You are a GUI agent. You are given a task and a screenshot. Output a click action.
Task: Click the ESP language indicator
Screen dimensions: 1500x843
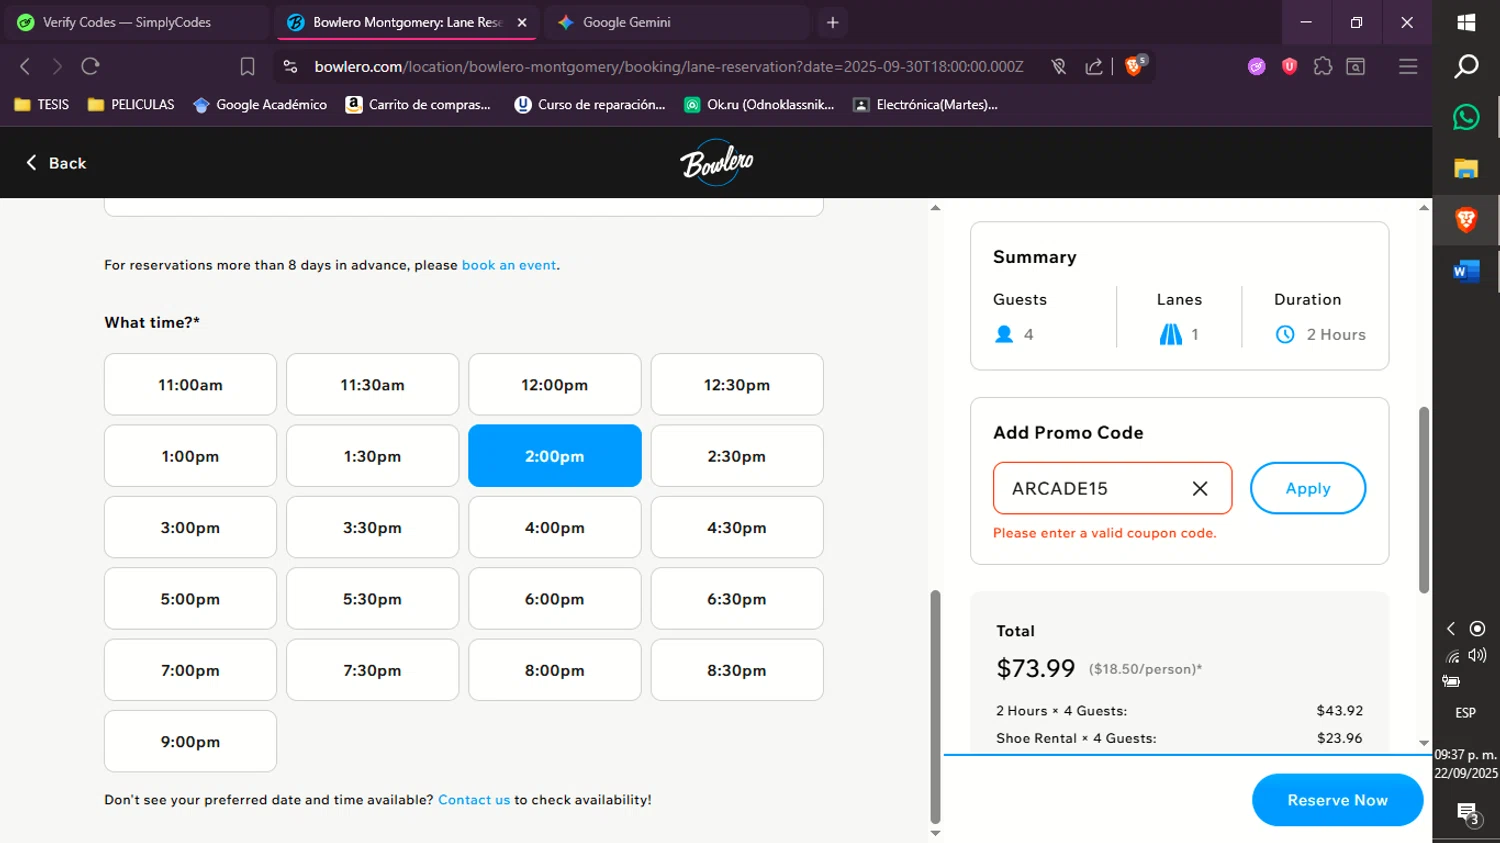pos(1465,713)
